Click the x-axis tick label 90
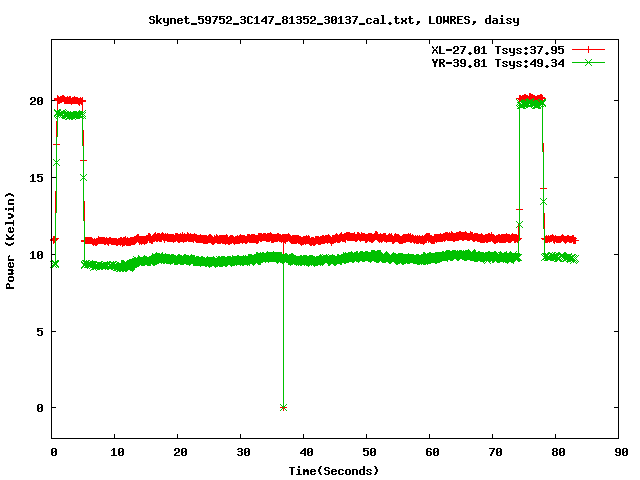This screenshot has width=640, height=480. (x=621, y=452)
